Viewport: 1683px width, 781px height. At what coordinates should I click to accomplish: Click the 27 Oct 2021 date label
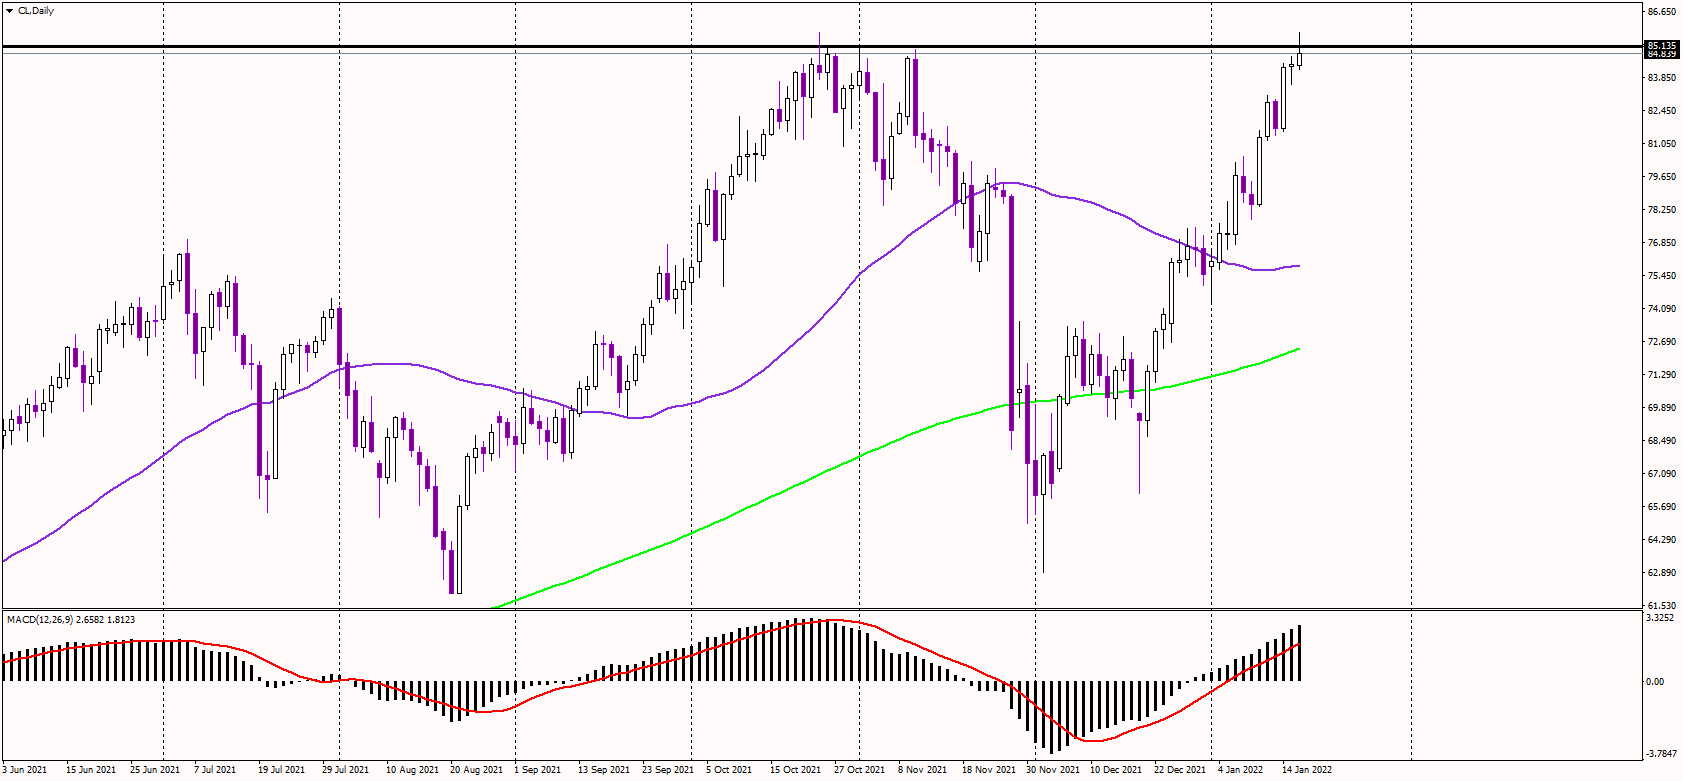tap(859, 770)
